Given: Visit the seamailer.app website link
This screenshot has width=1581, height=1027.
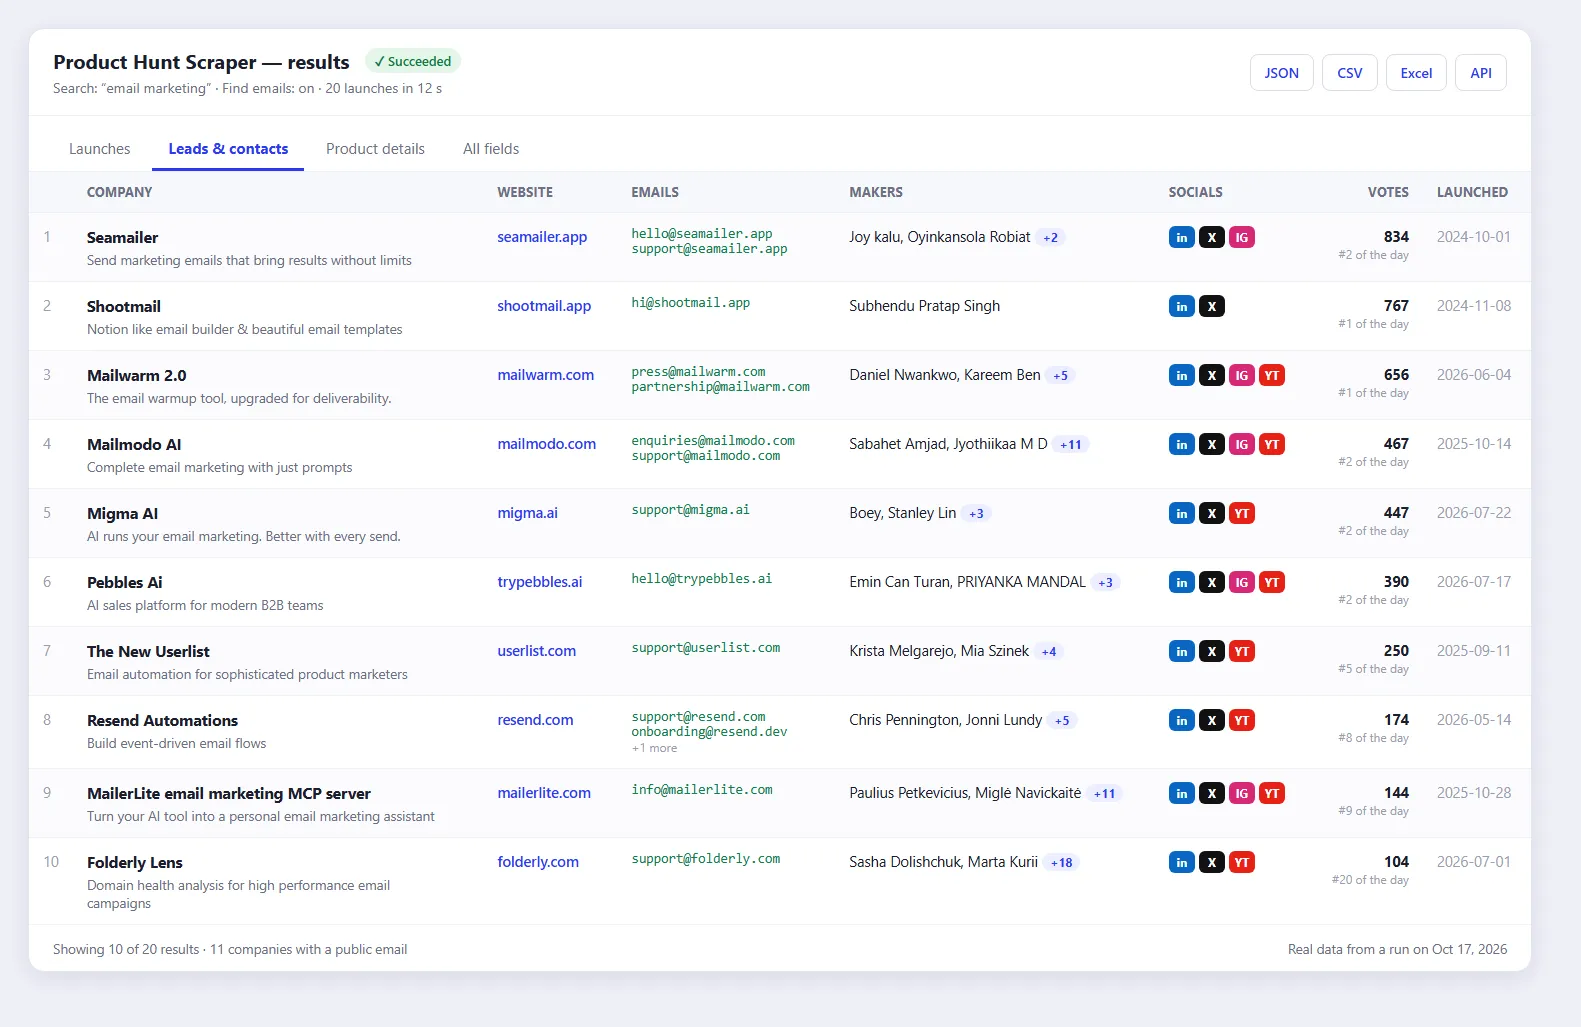Looking at the screenshot, I should click(542, 237).
